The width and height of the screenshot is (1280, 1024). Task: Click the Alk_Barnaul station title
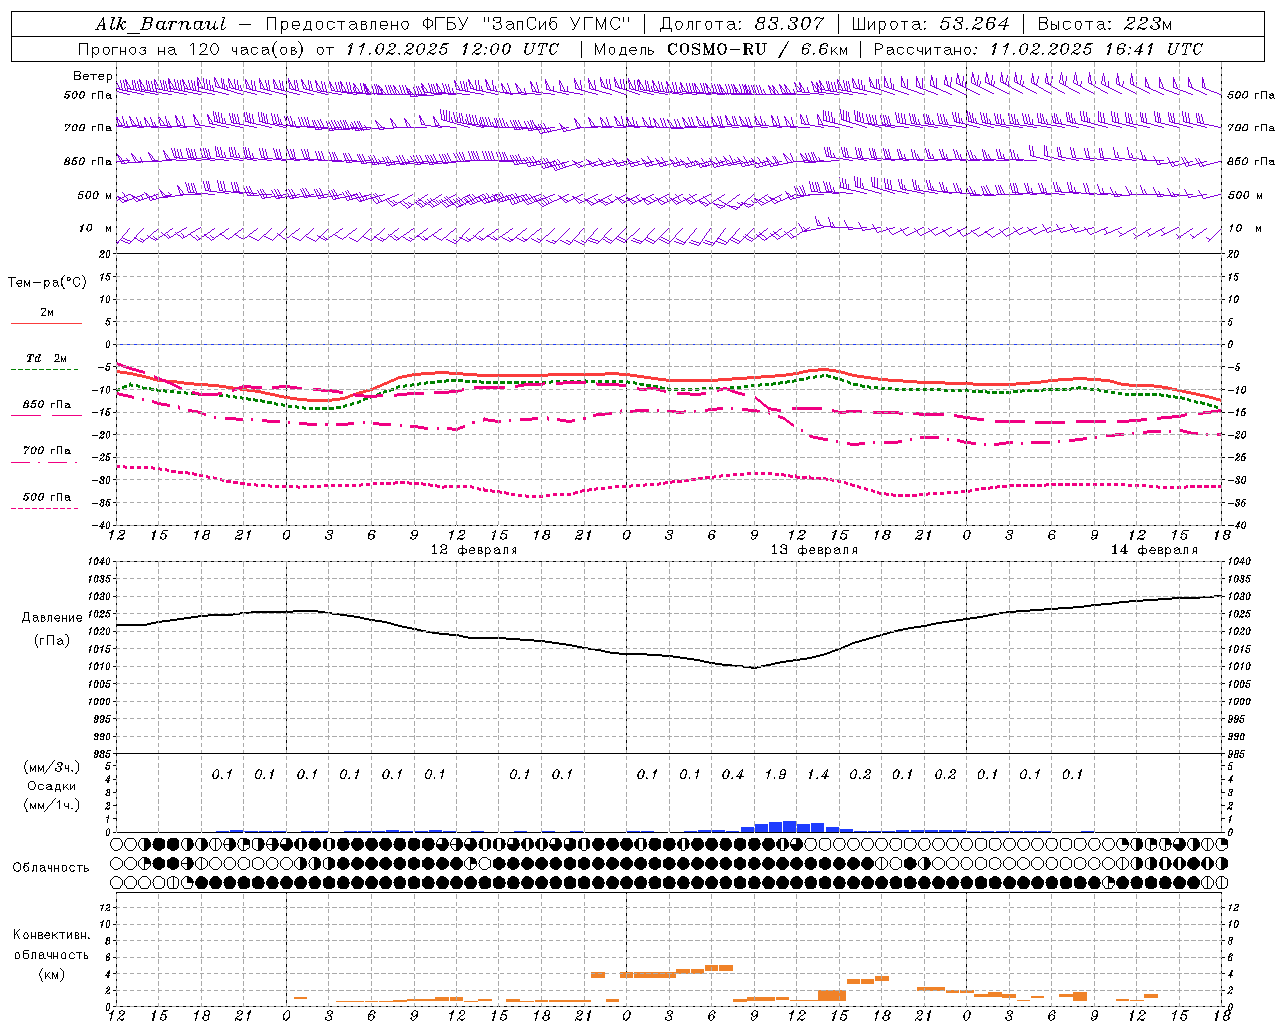(x=161, y=24)
